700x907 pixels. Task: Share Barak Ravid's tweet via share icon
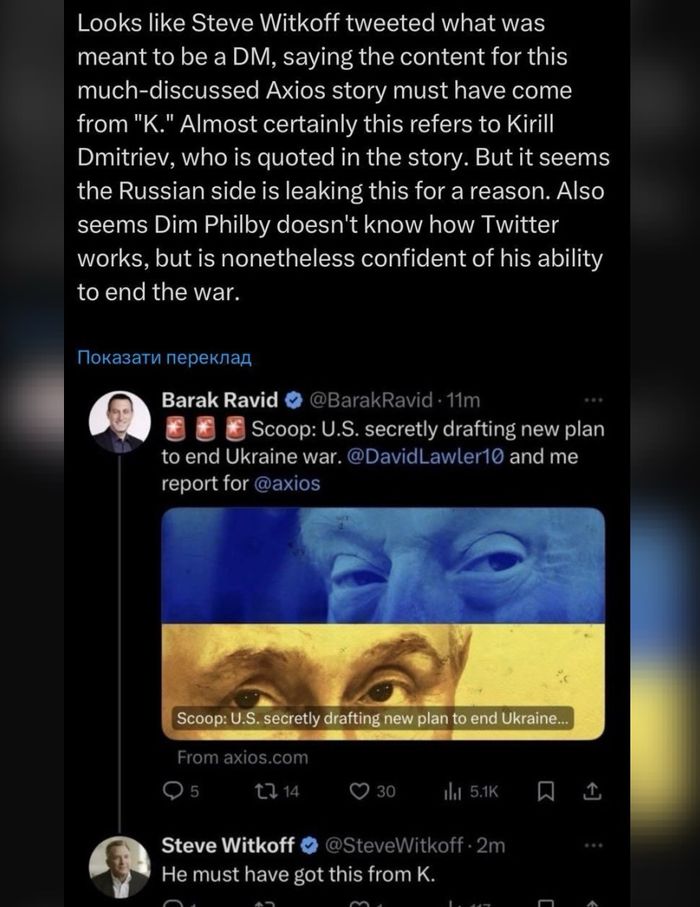pos(592,792)
